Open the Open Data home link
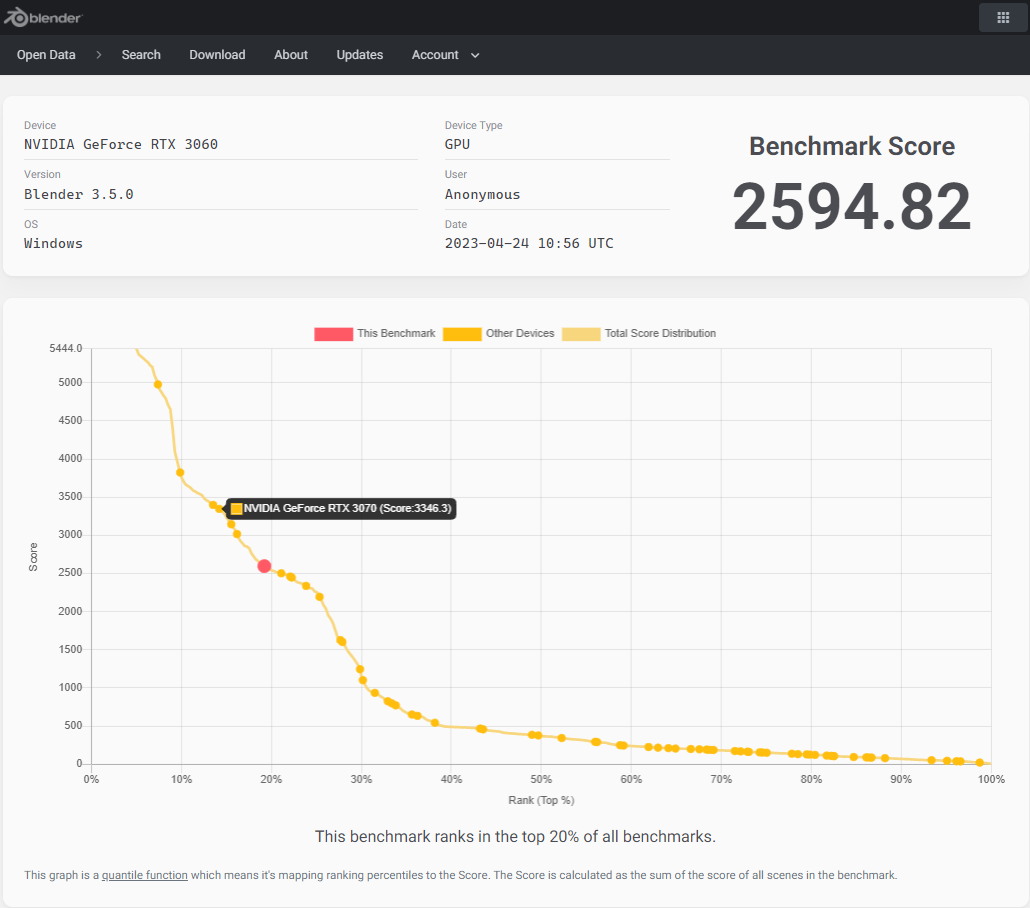Viewport: 1030px width, 908px height. coord(46,55)
